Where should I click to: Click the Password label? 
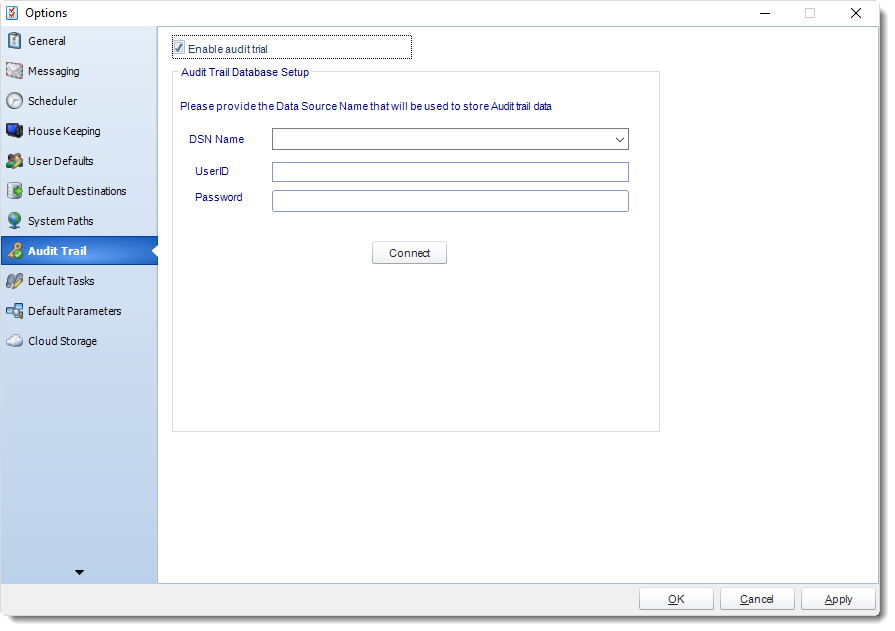pyautogui.click(x=219, y=198)
